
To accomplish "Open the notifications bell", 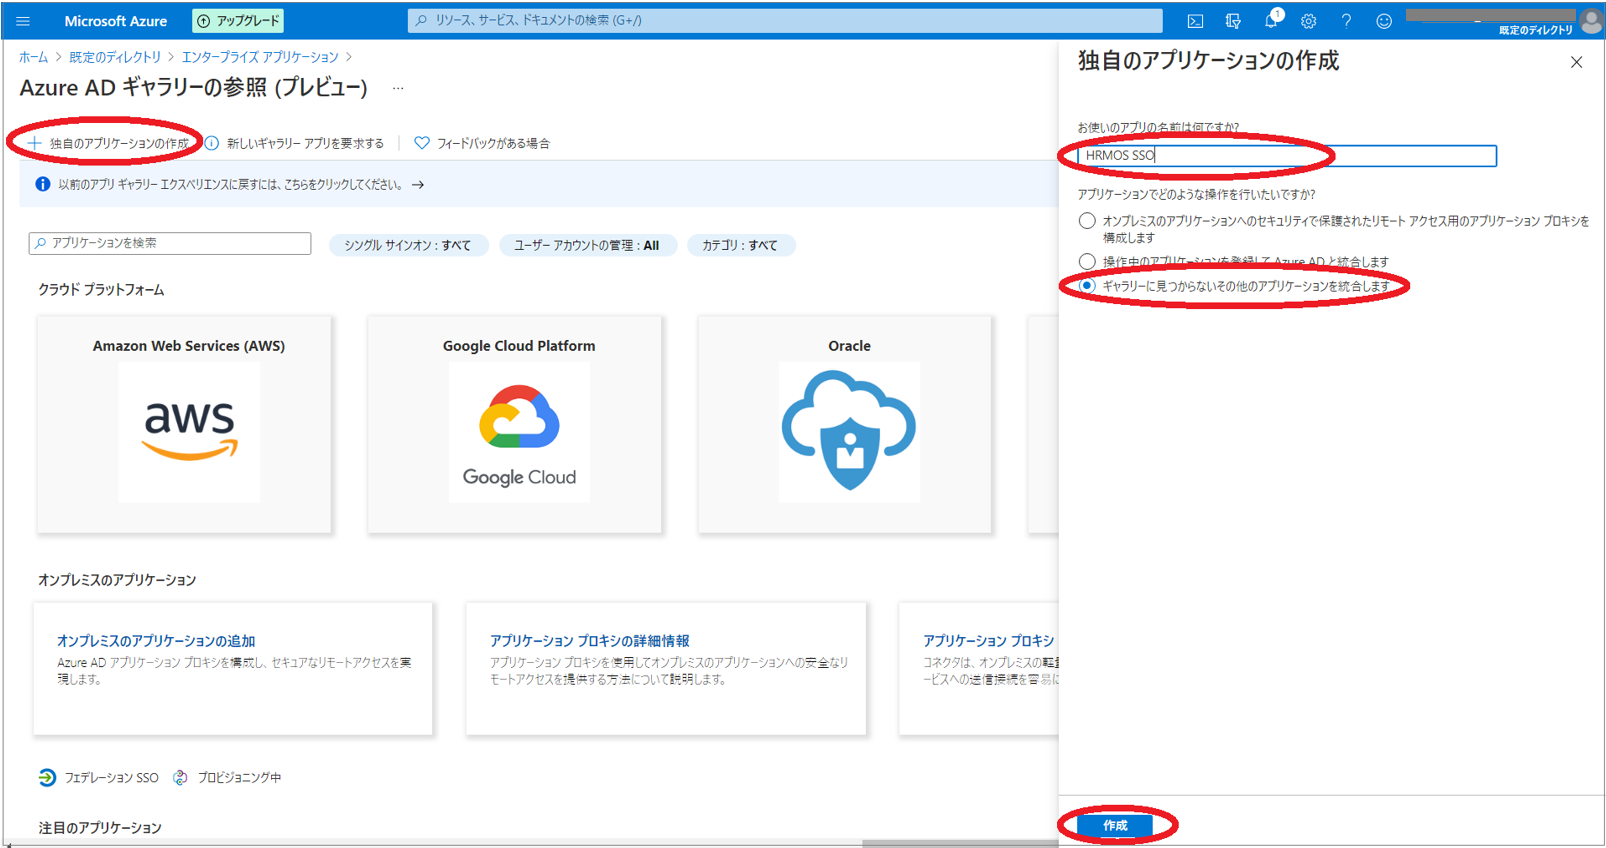I will click(1271, 21).
